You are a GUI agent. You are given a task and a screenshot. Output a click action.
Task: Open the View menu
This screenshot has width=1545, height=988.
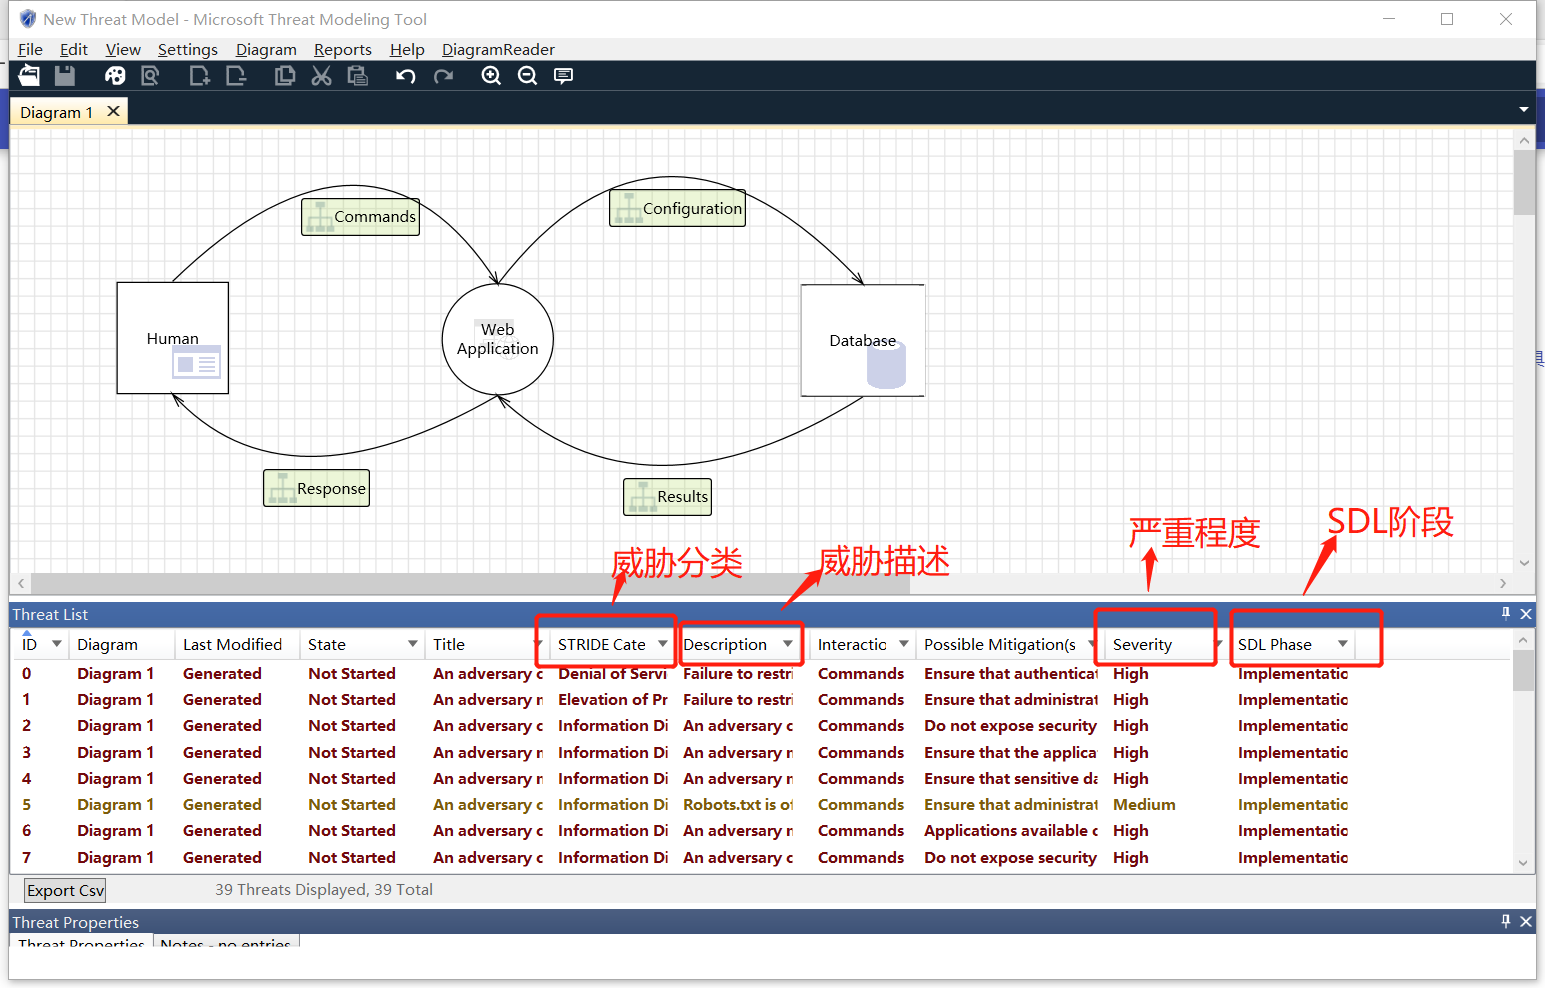click(123, 49)
